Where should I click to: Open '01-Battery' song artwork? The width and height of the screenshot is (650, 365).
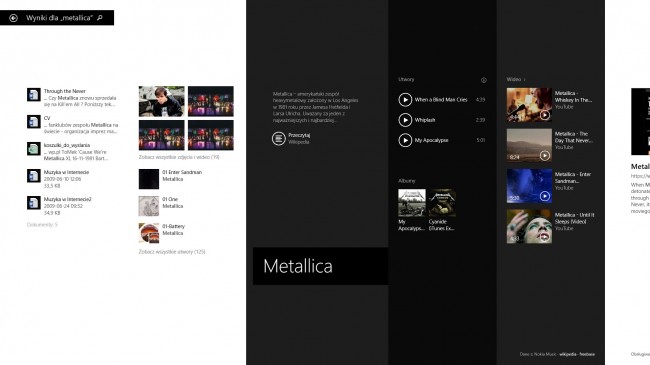pyautogui.click(x=149, y=233)
